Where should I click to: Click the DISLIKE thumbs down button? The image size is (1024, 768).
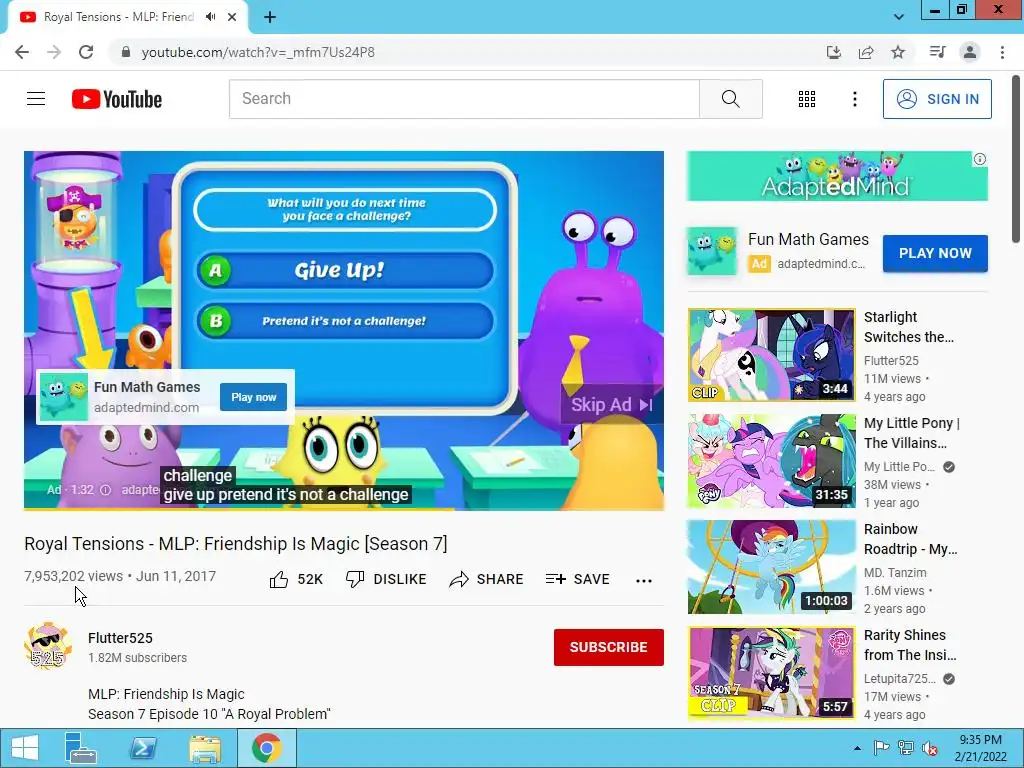tap(386, 579)
